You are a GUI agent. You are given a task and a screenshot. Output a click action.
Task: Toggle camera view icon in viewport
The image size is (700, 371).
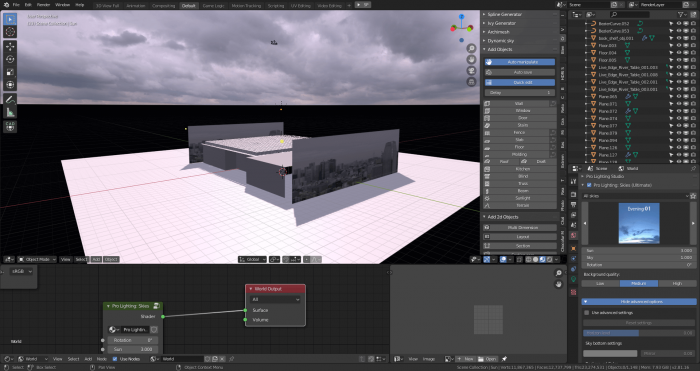pos(471,71)
